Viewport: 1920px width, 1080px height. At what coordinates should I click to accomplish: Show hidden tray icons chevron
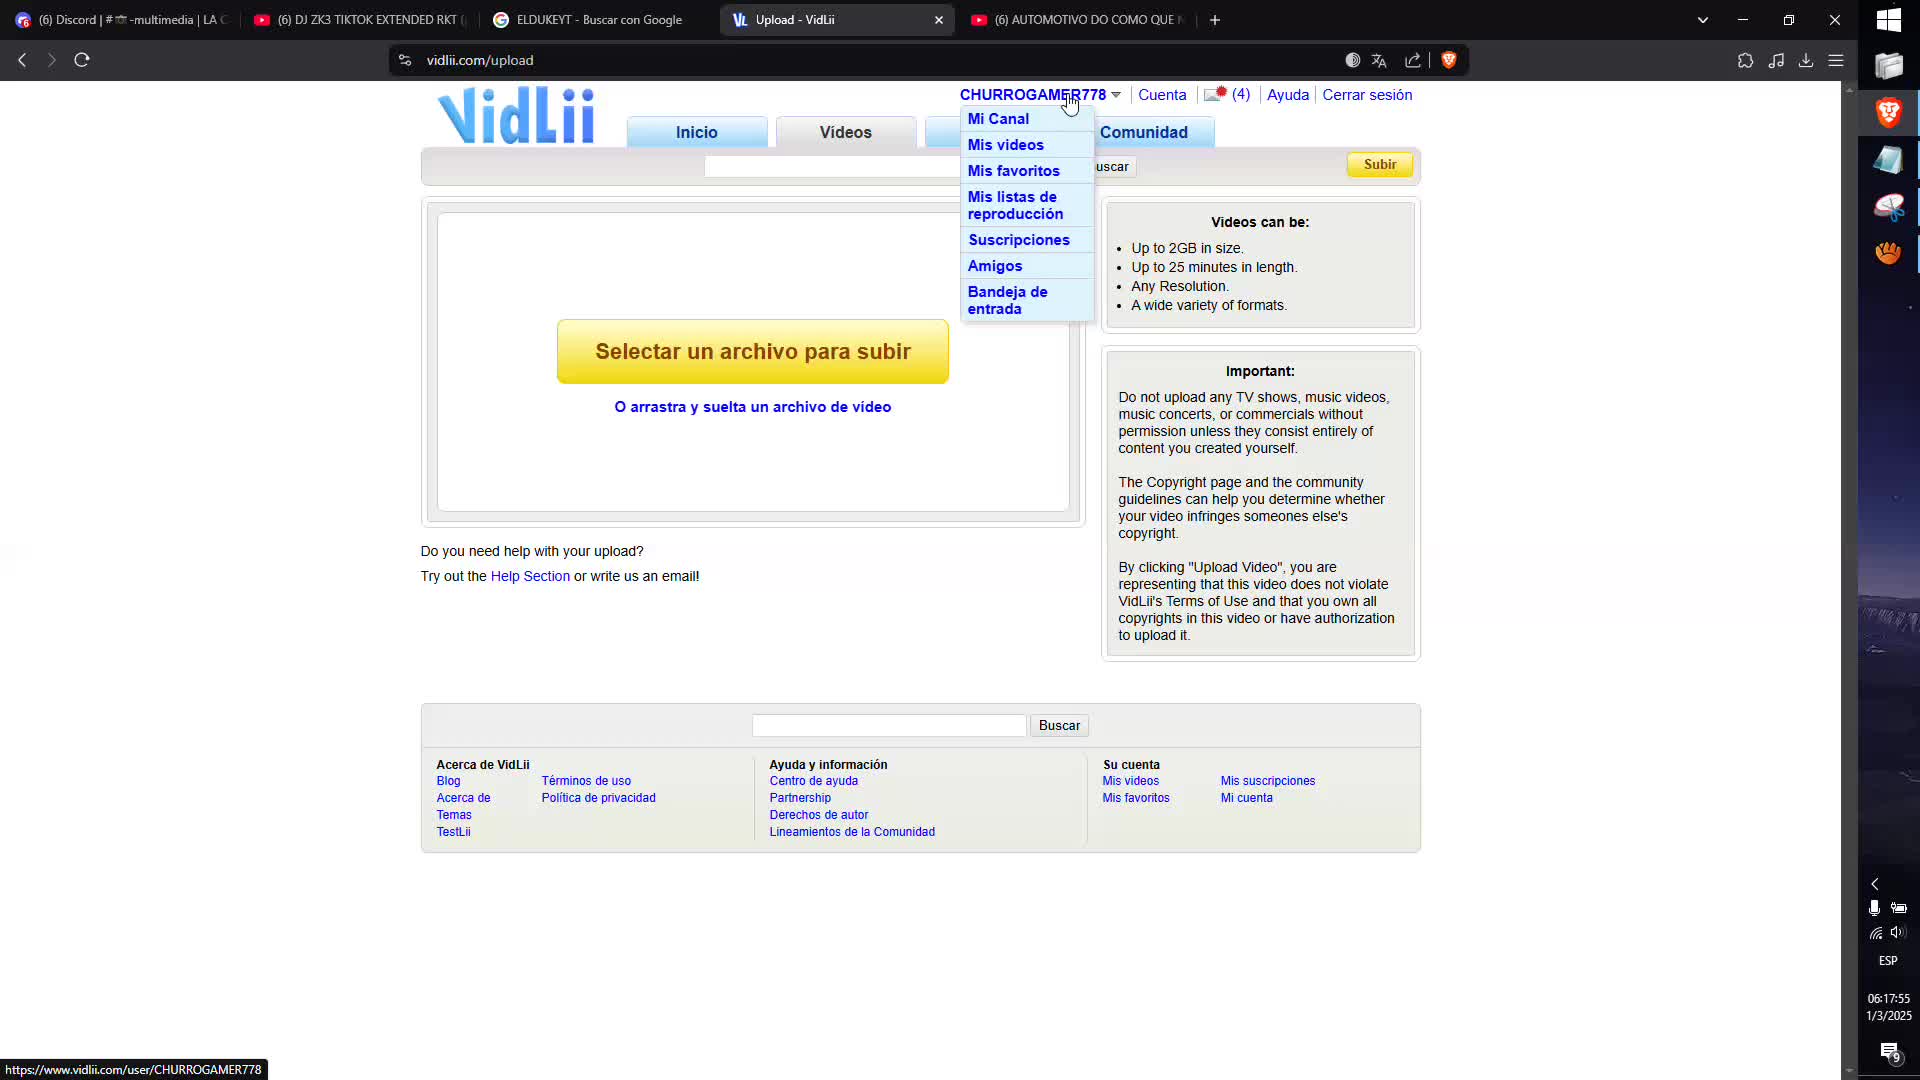pyautogui.click(x=1875, y=884)
